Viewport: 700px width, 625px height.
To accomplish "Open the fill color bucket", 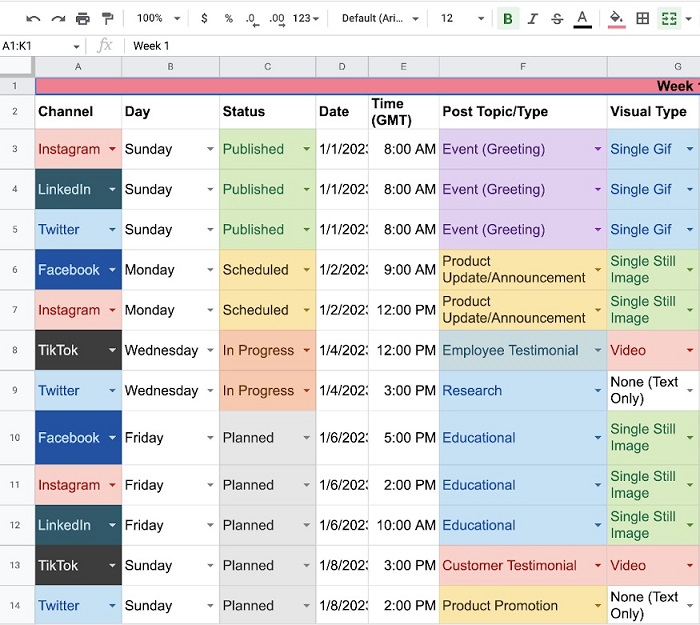I will (x=617, y=19).
